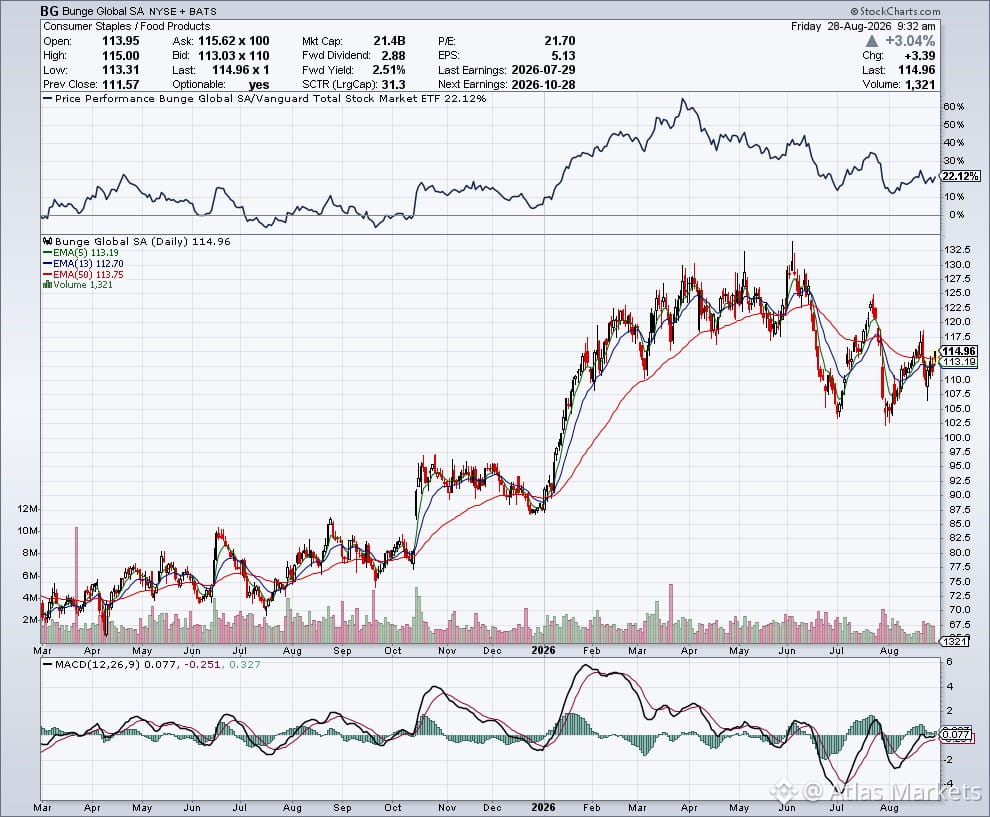Click the 1321 volume axis tag
This screenshot has width=990, height=817.
tap(955, 641)
